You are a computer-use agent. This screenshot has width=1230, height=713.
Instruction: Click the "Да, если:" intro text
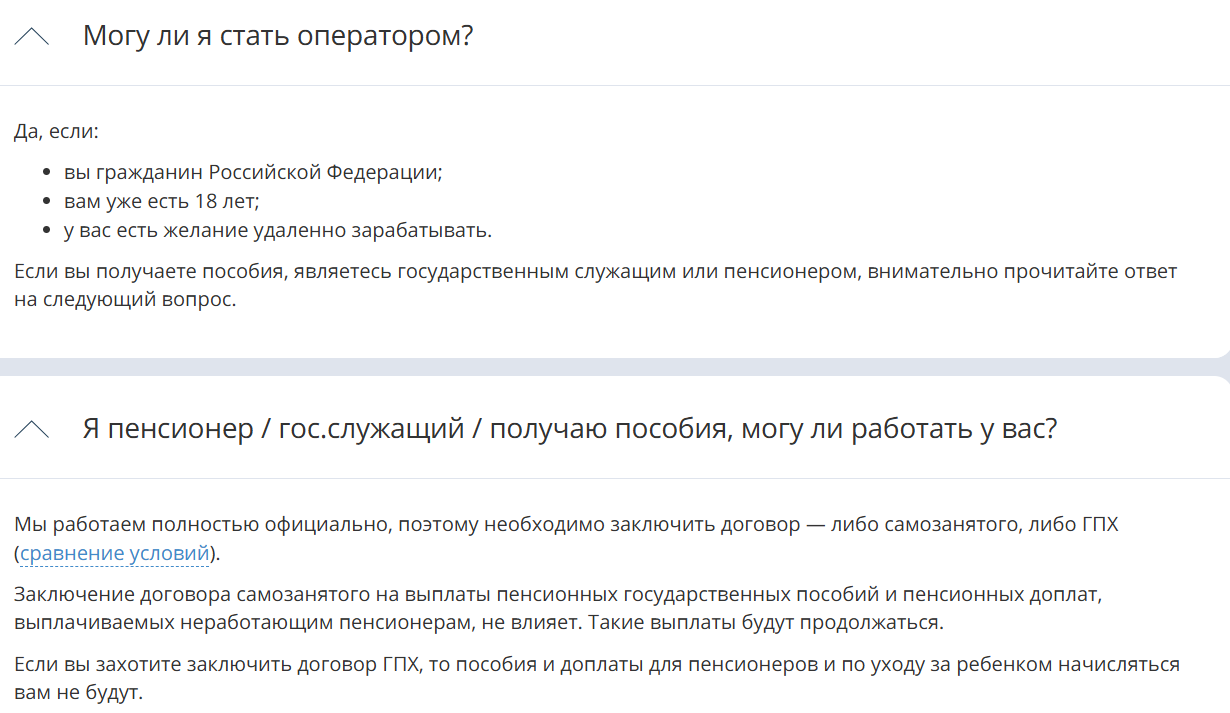coord(57,132)
